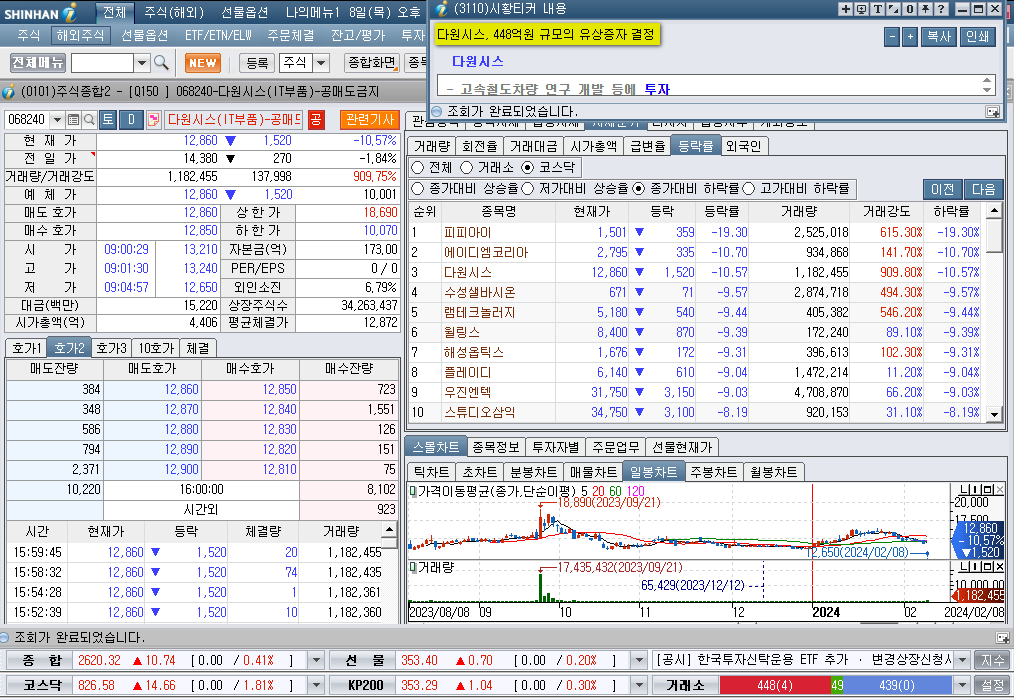
Task: Click the 0 icon in ticker window titlebar
Action: point(909,9)
